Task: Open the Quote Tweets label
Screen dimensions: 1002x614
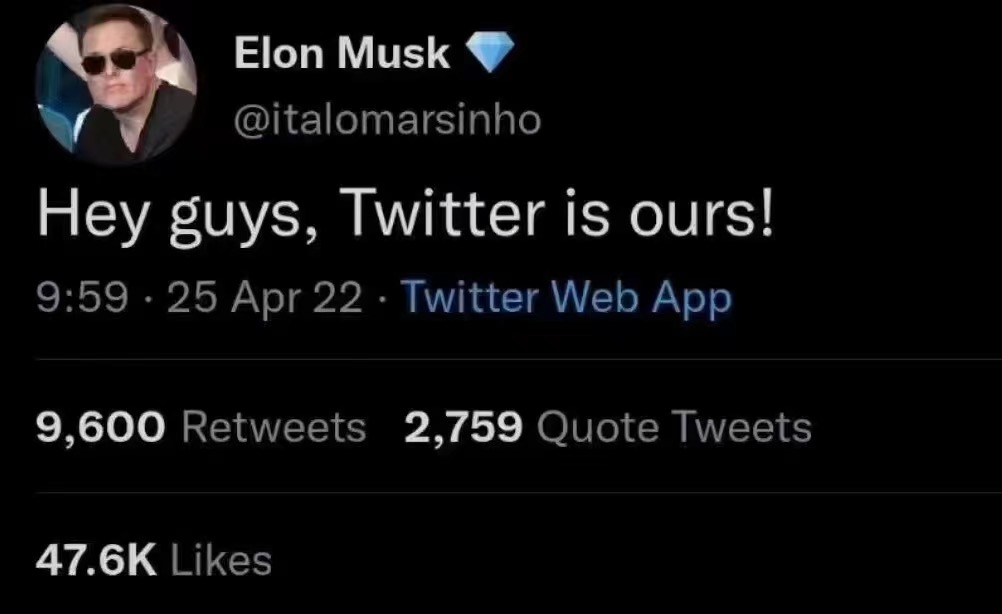Action: (x=674, y=428)
